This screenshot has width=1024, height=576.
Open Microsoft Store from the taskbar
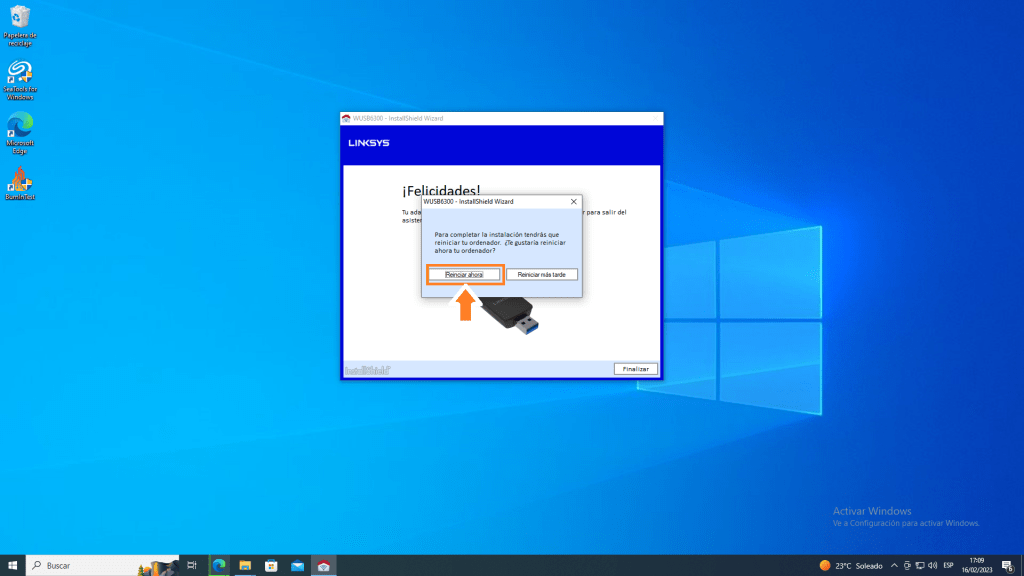(x=271, y=565)
